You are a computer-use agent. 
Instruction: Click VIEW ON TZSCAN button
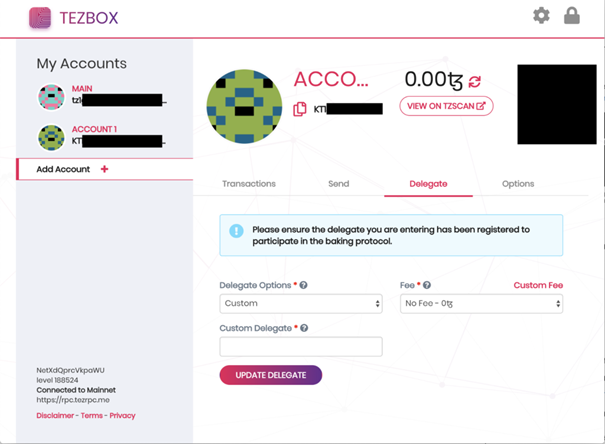tap(446, 106)
